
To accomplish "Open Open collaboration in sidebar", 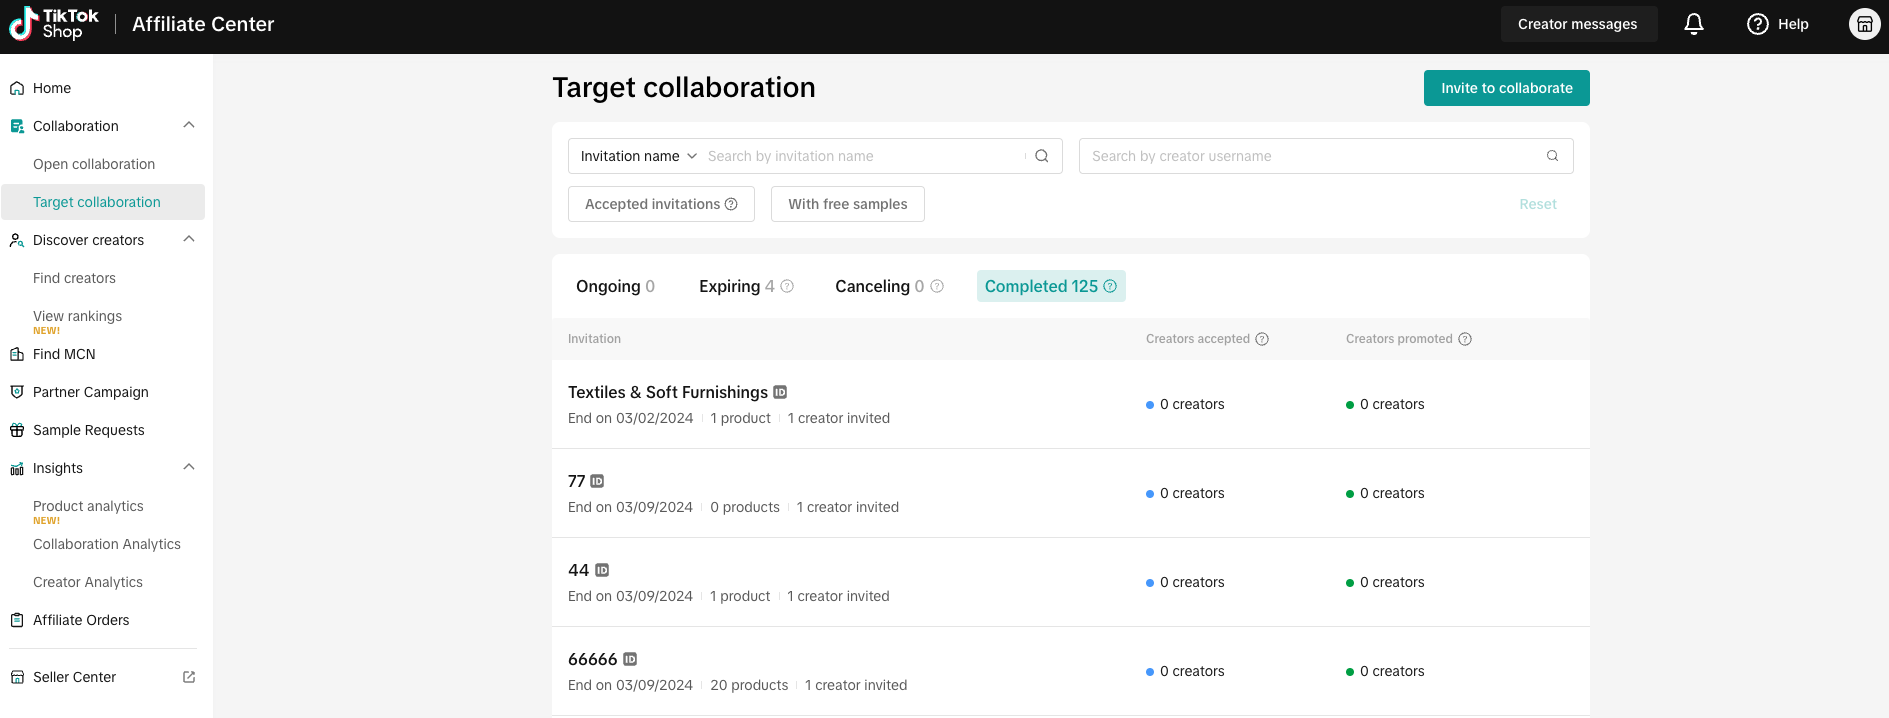I will point(94,164).
